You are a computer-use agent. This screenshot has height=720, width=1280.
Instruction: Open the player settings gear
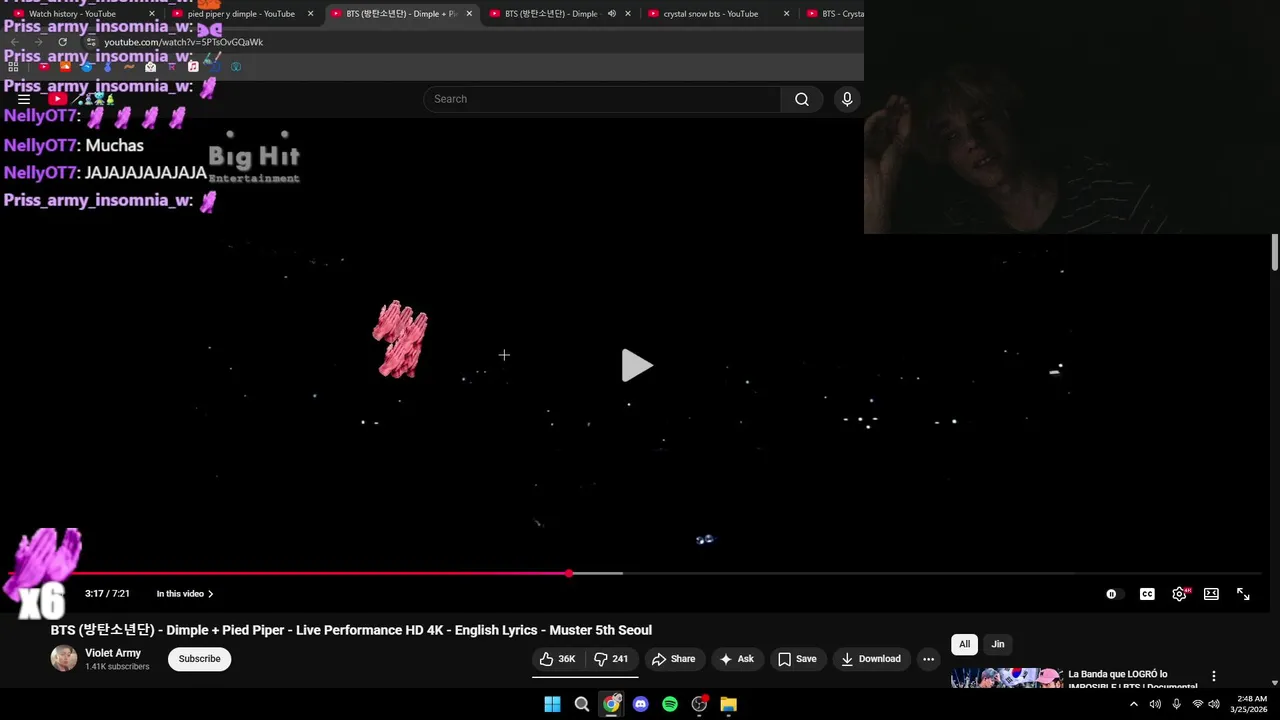(x=1180, y=594)
